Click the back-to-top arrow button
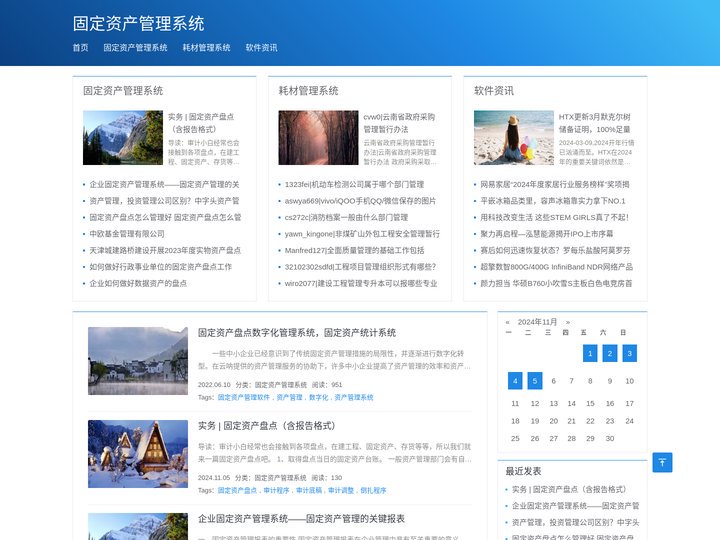This screenshot has width=720, height=540. 662,462
